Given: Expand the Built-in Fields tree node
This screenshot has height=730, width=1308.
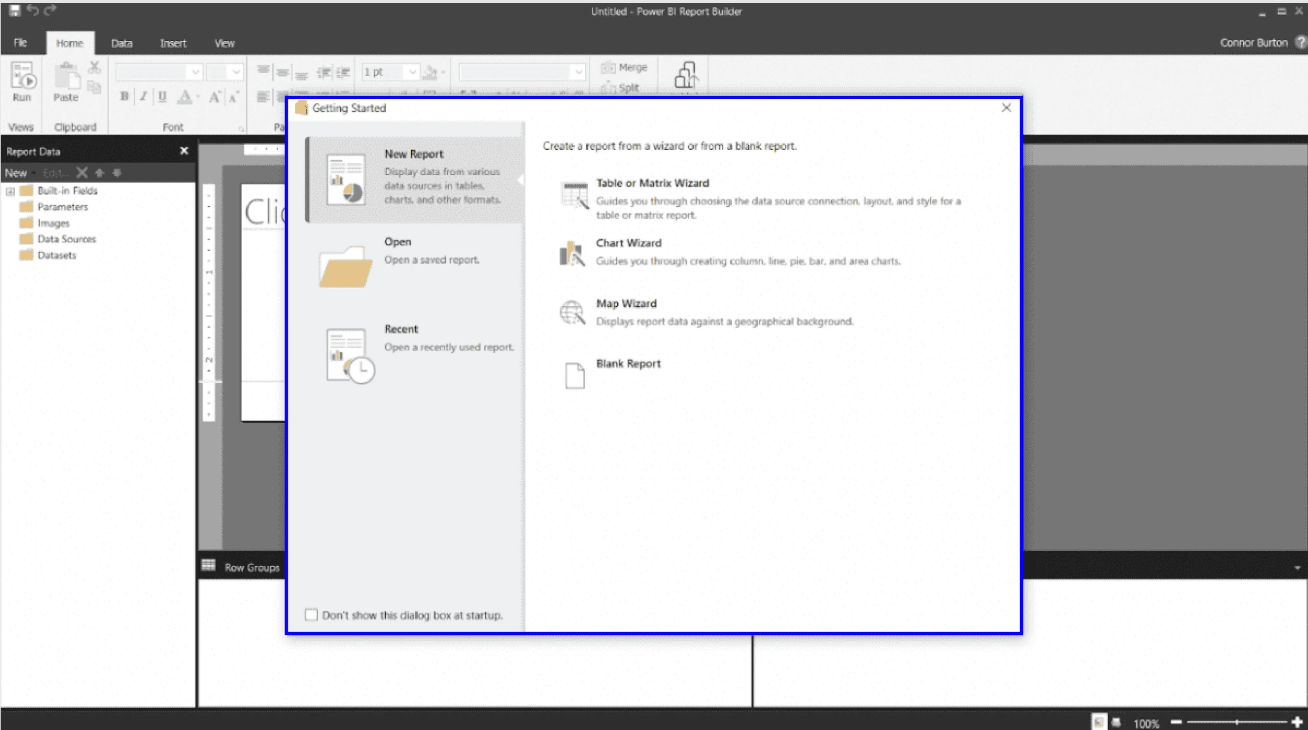Looking at the screenshot, I should click(x=8, y=190).
